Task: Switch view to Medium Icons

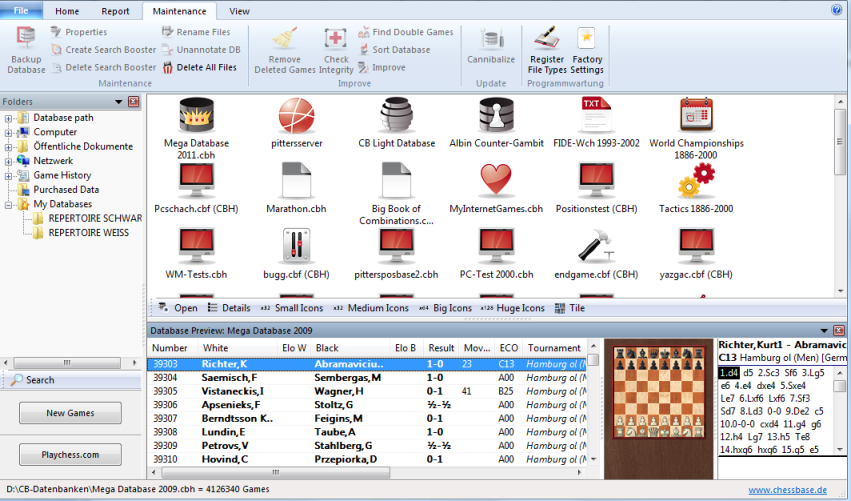Action: coord(371,308)
